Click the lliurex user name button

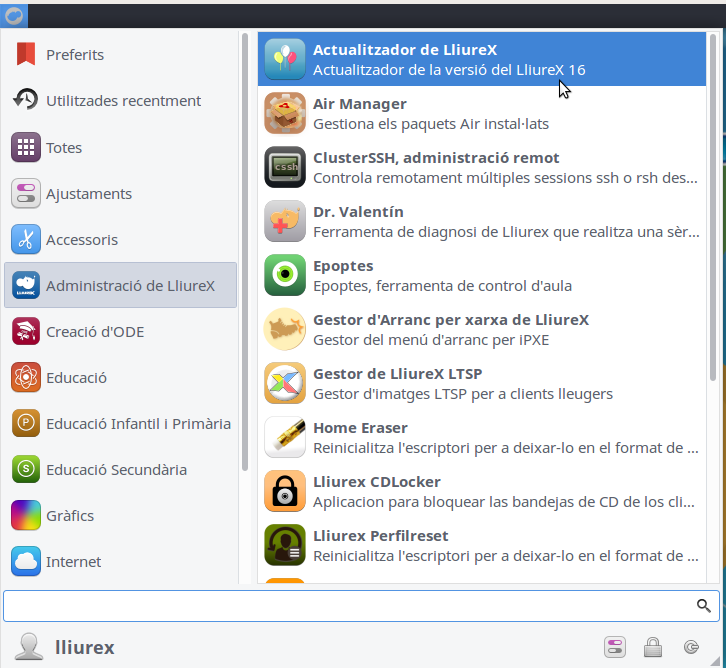pos(84,648)
